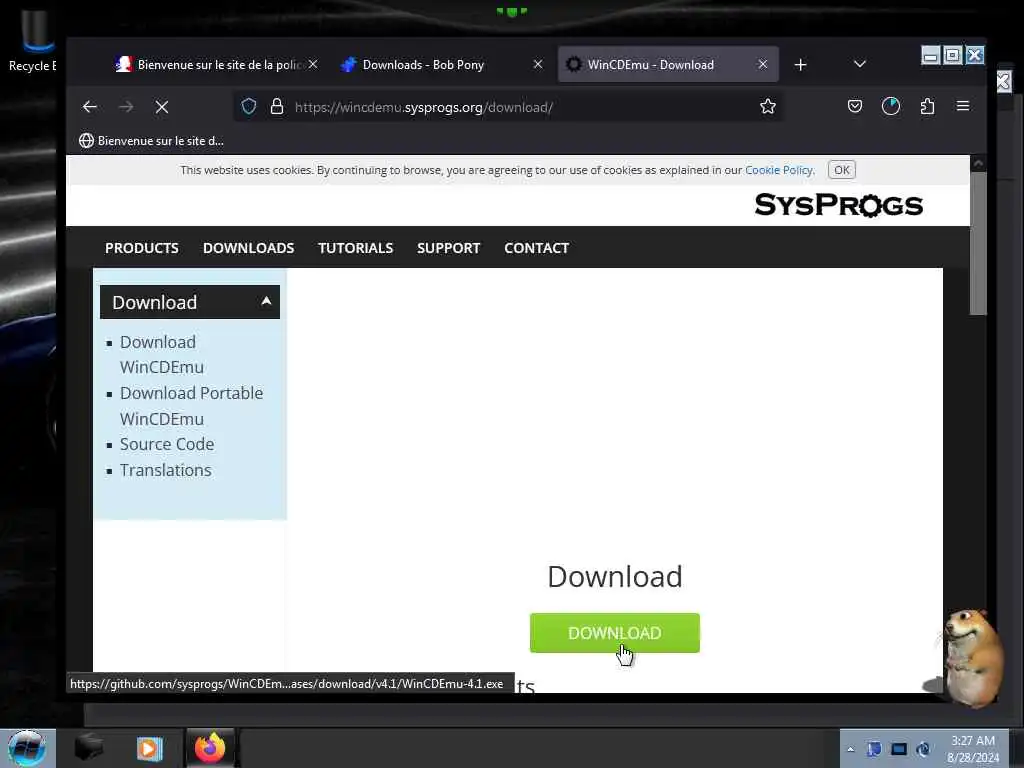The image size is (1024, 768).
Task: Click the scrollbar up arrow
Action: click(x=978, y=163)
